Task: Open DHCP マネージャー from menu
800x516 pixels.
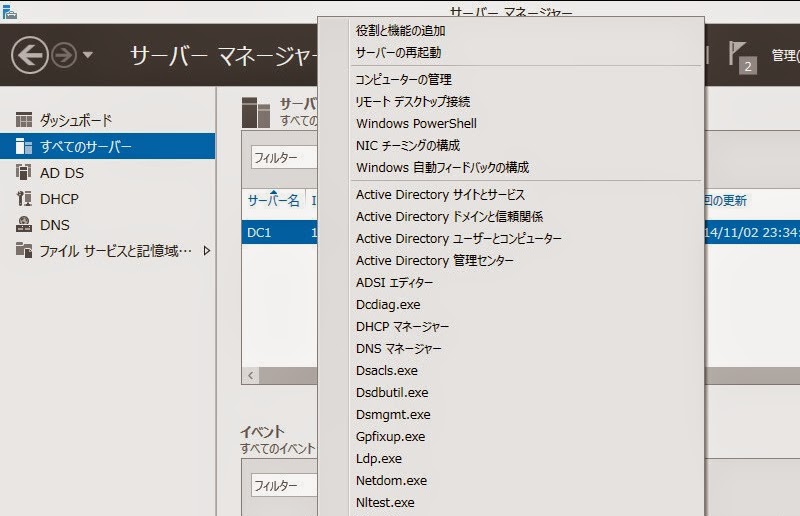Action: click(x=403, y=327)
